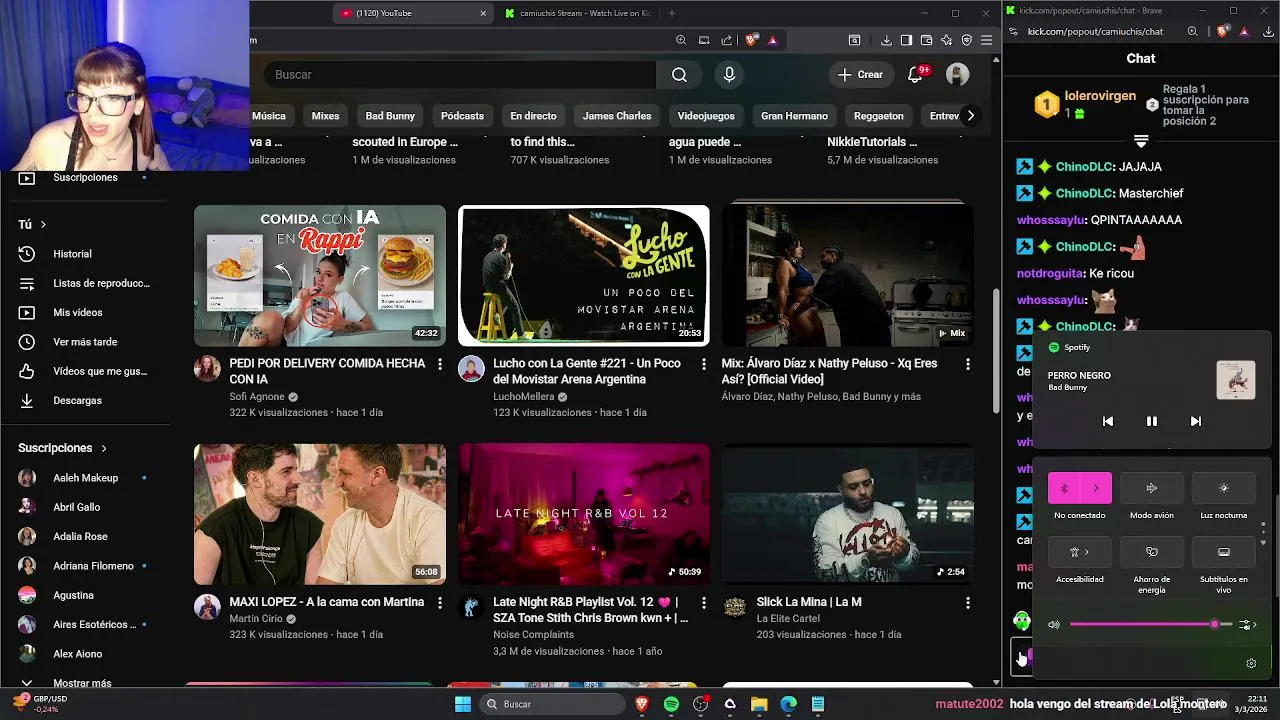1280x720 pixels.
Task: Skip to next Spotify track
Action: click(x=1196, y=421)
